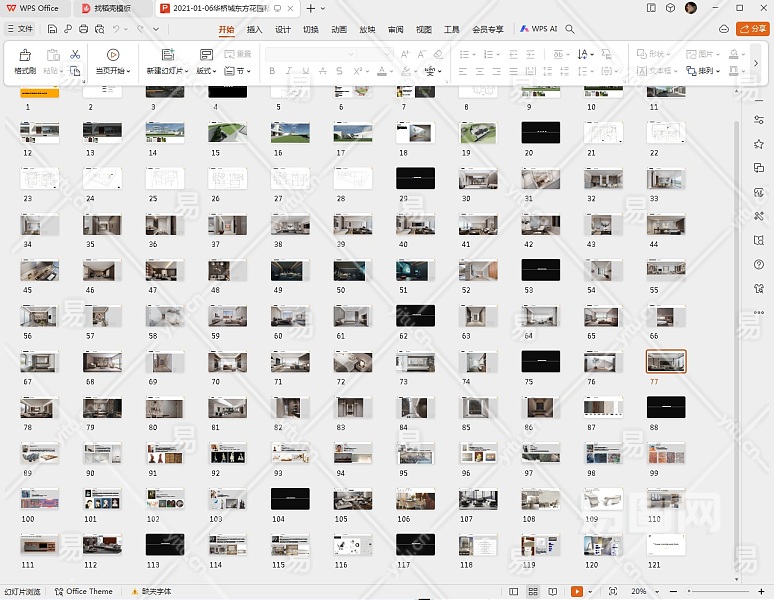
Task: Switch to reading view in status bar
Action: click(x=552, y=592)
